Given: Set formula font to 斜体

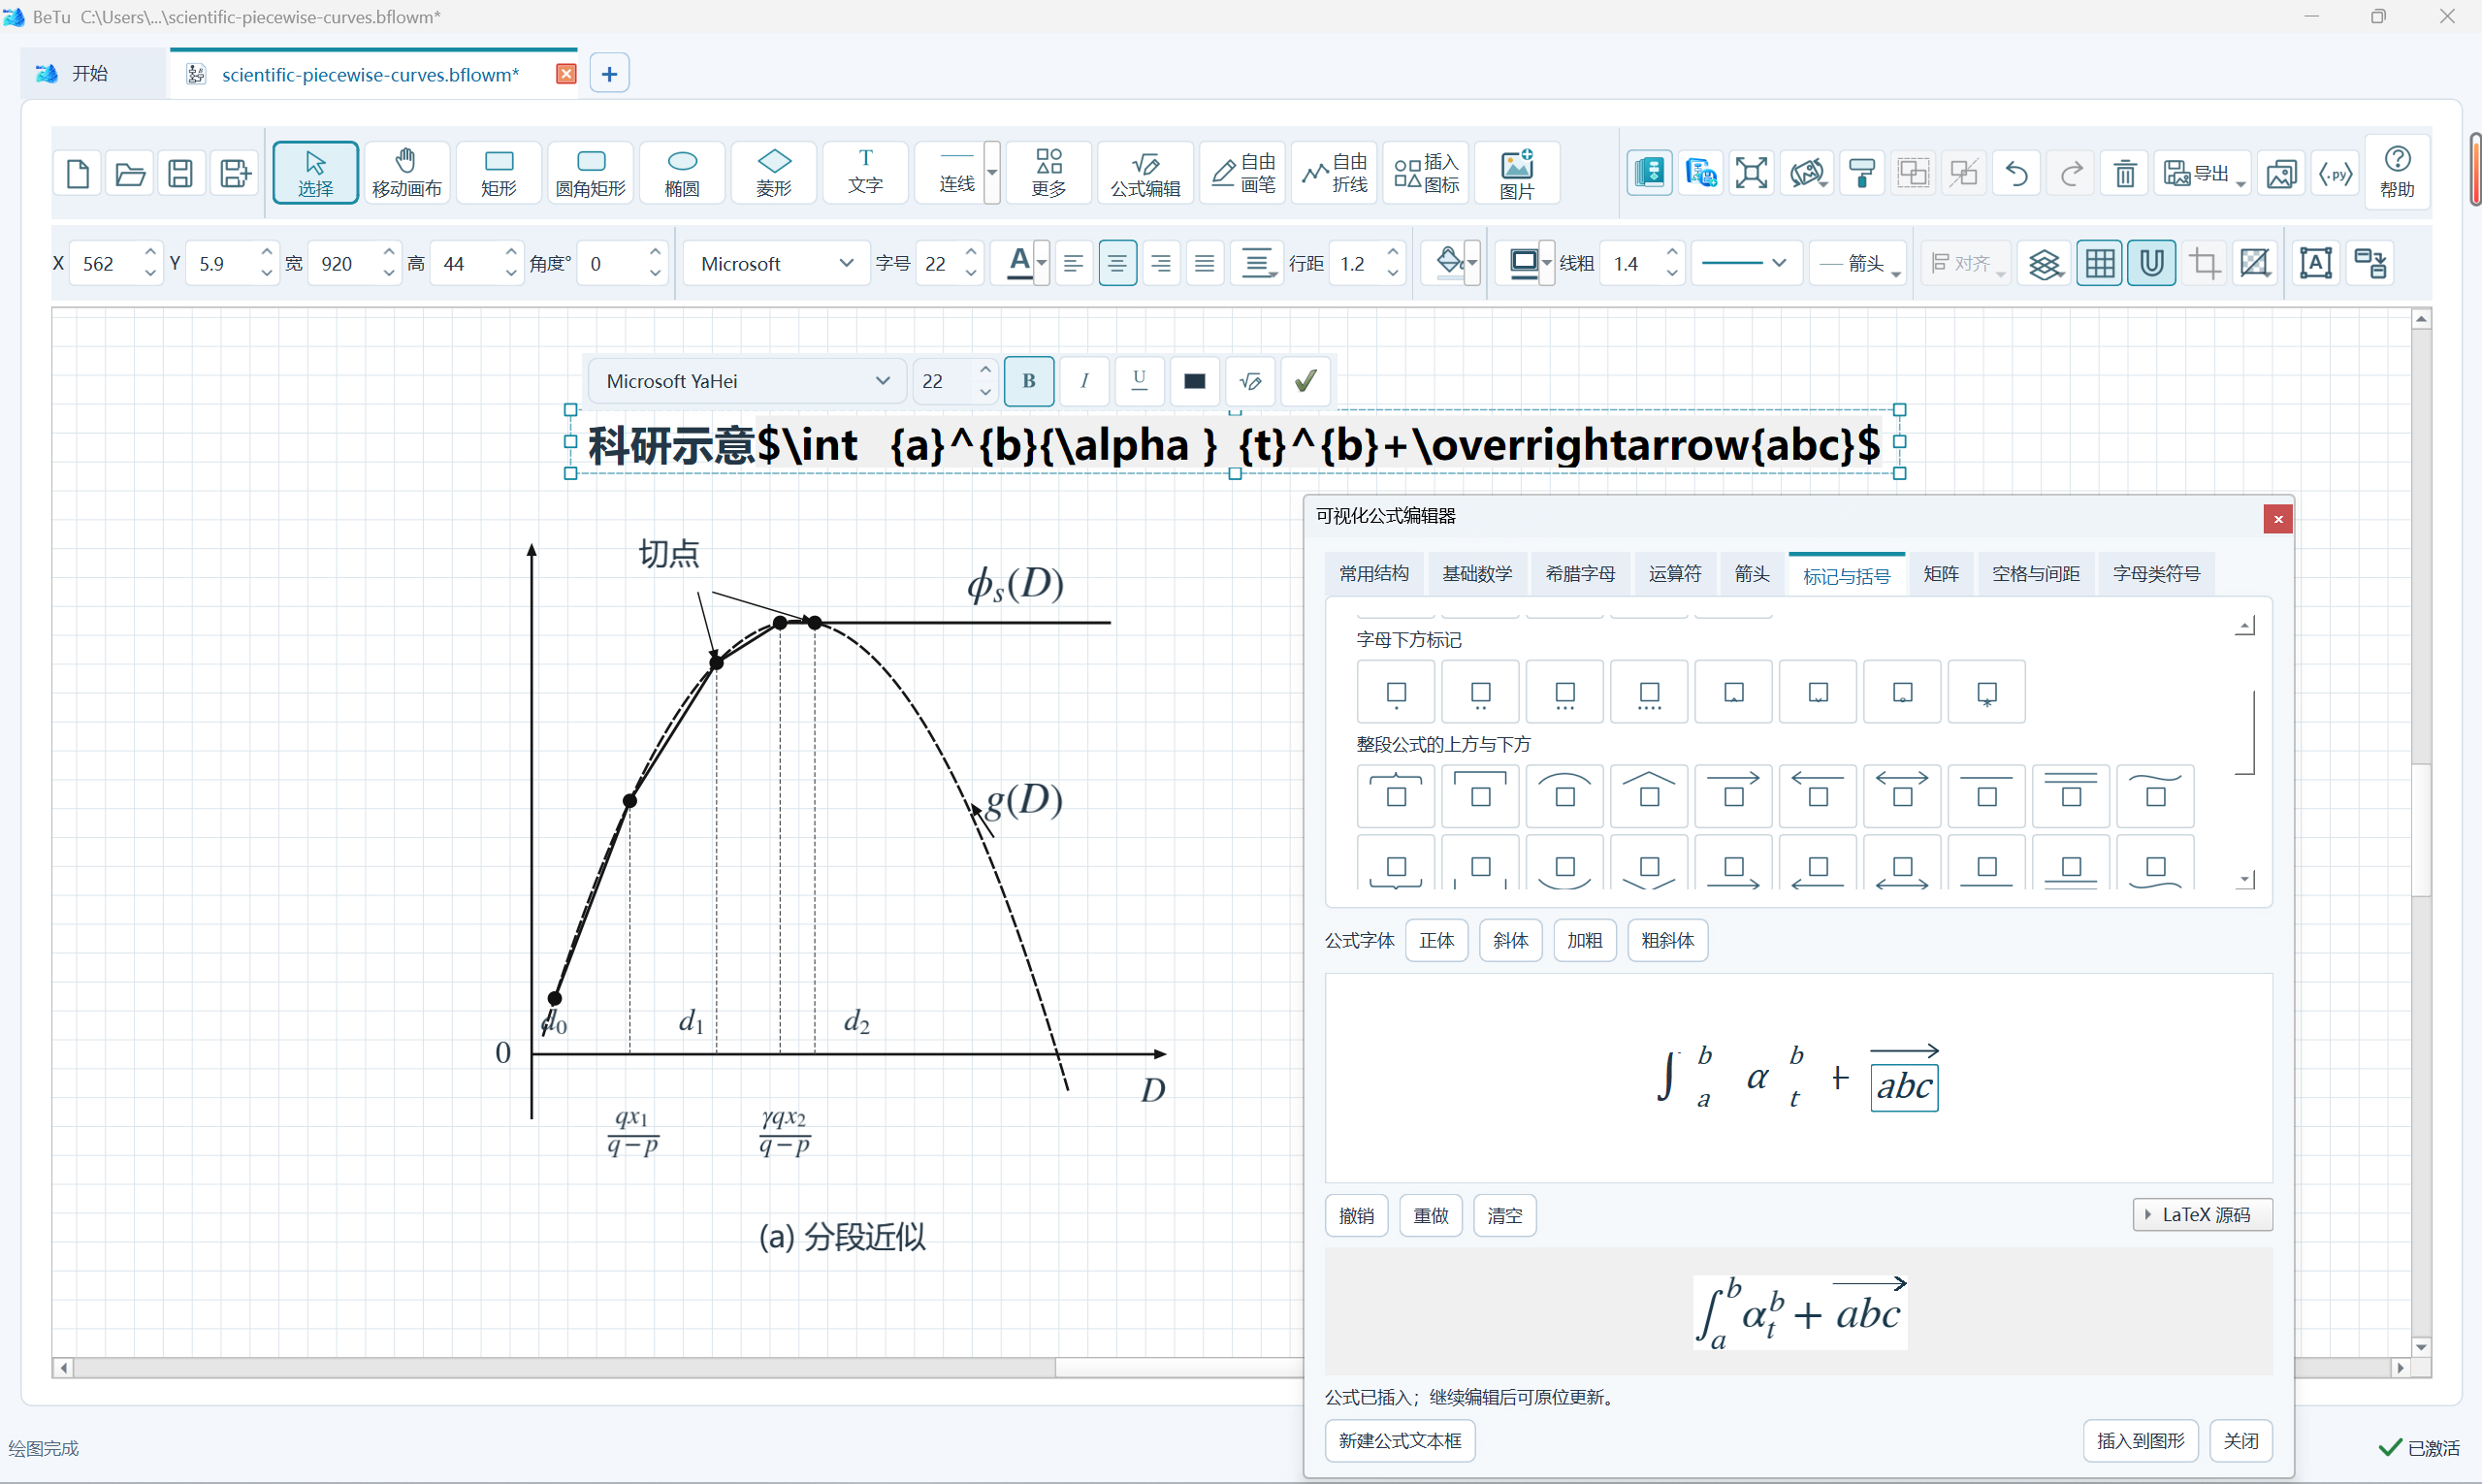Looking at the screenshot, I should click(x=1511, y=941).
